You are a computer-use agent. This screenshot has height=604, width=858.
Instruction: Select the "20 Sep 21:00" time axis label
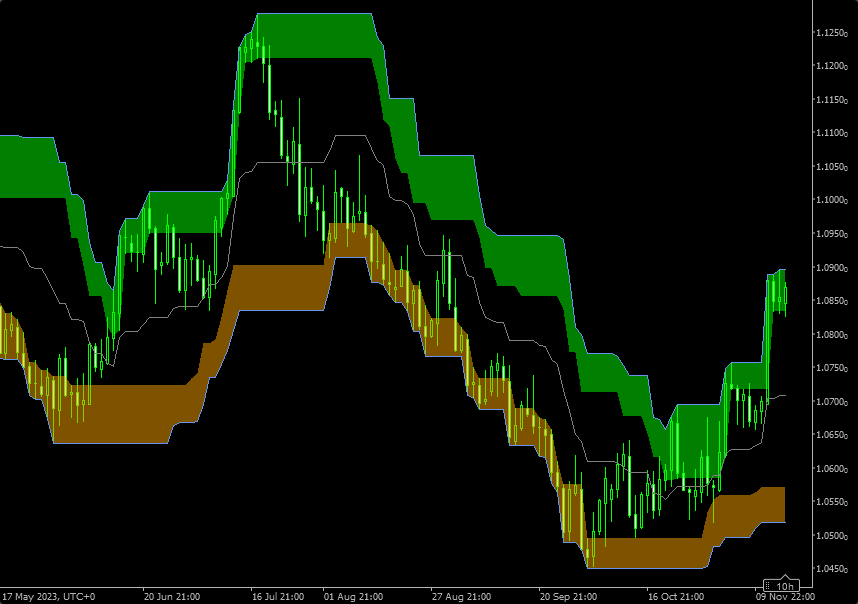tap(569, 596)
